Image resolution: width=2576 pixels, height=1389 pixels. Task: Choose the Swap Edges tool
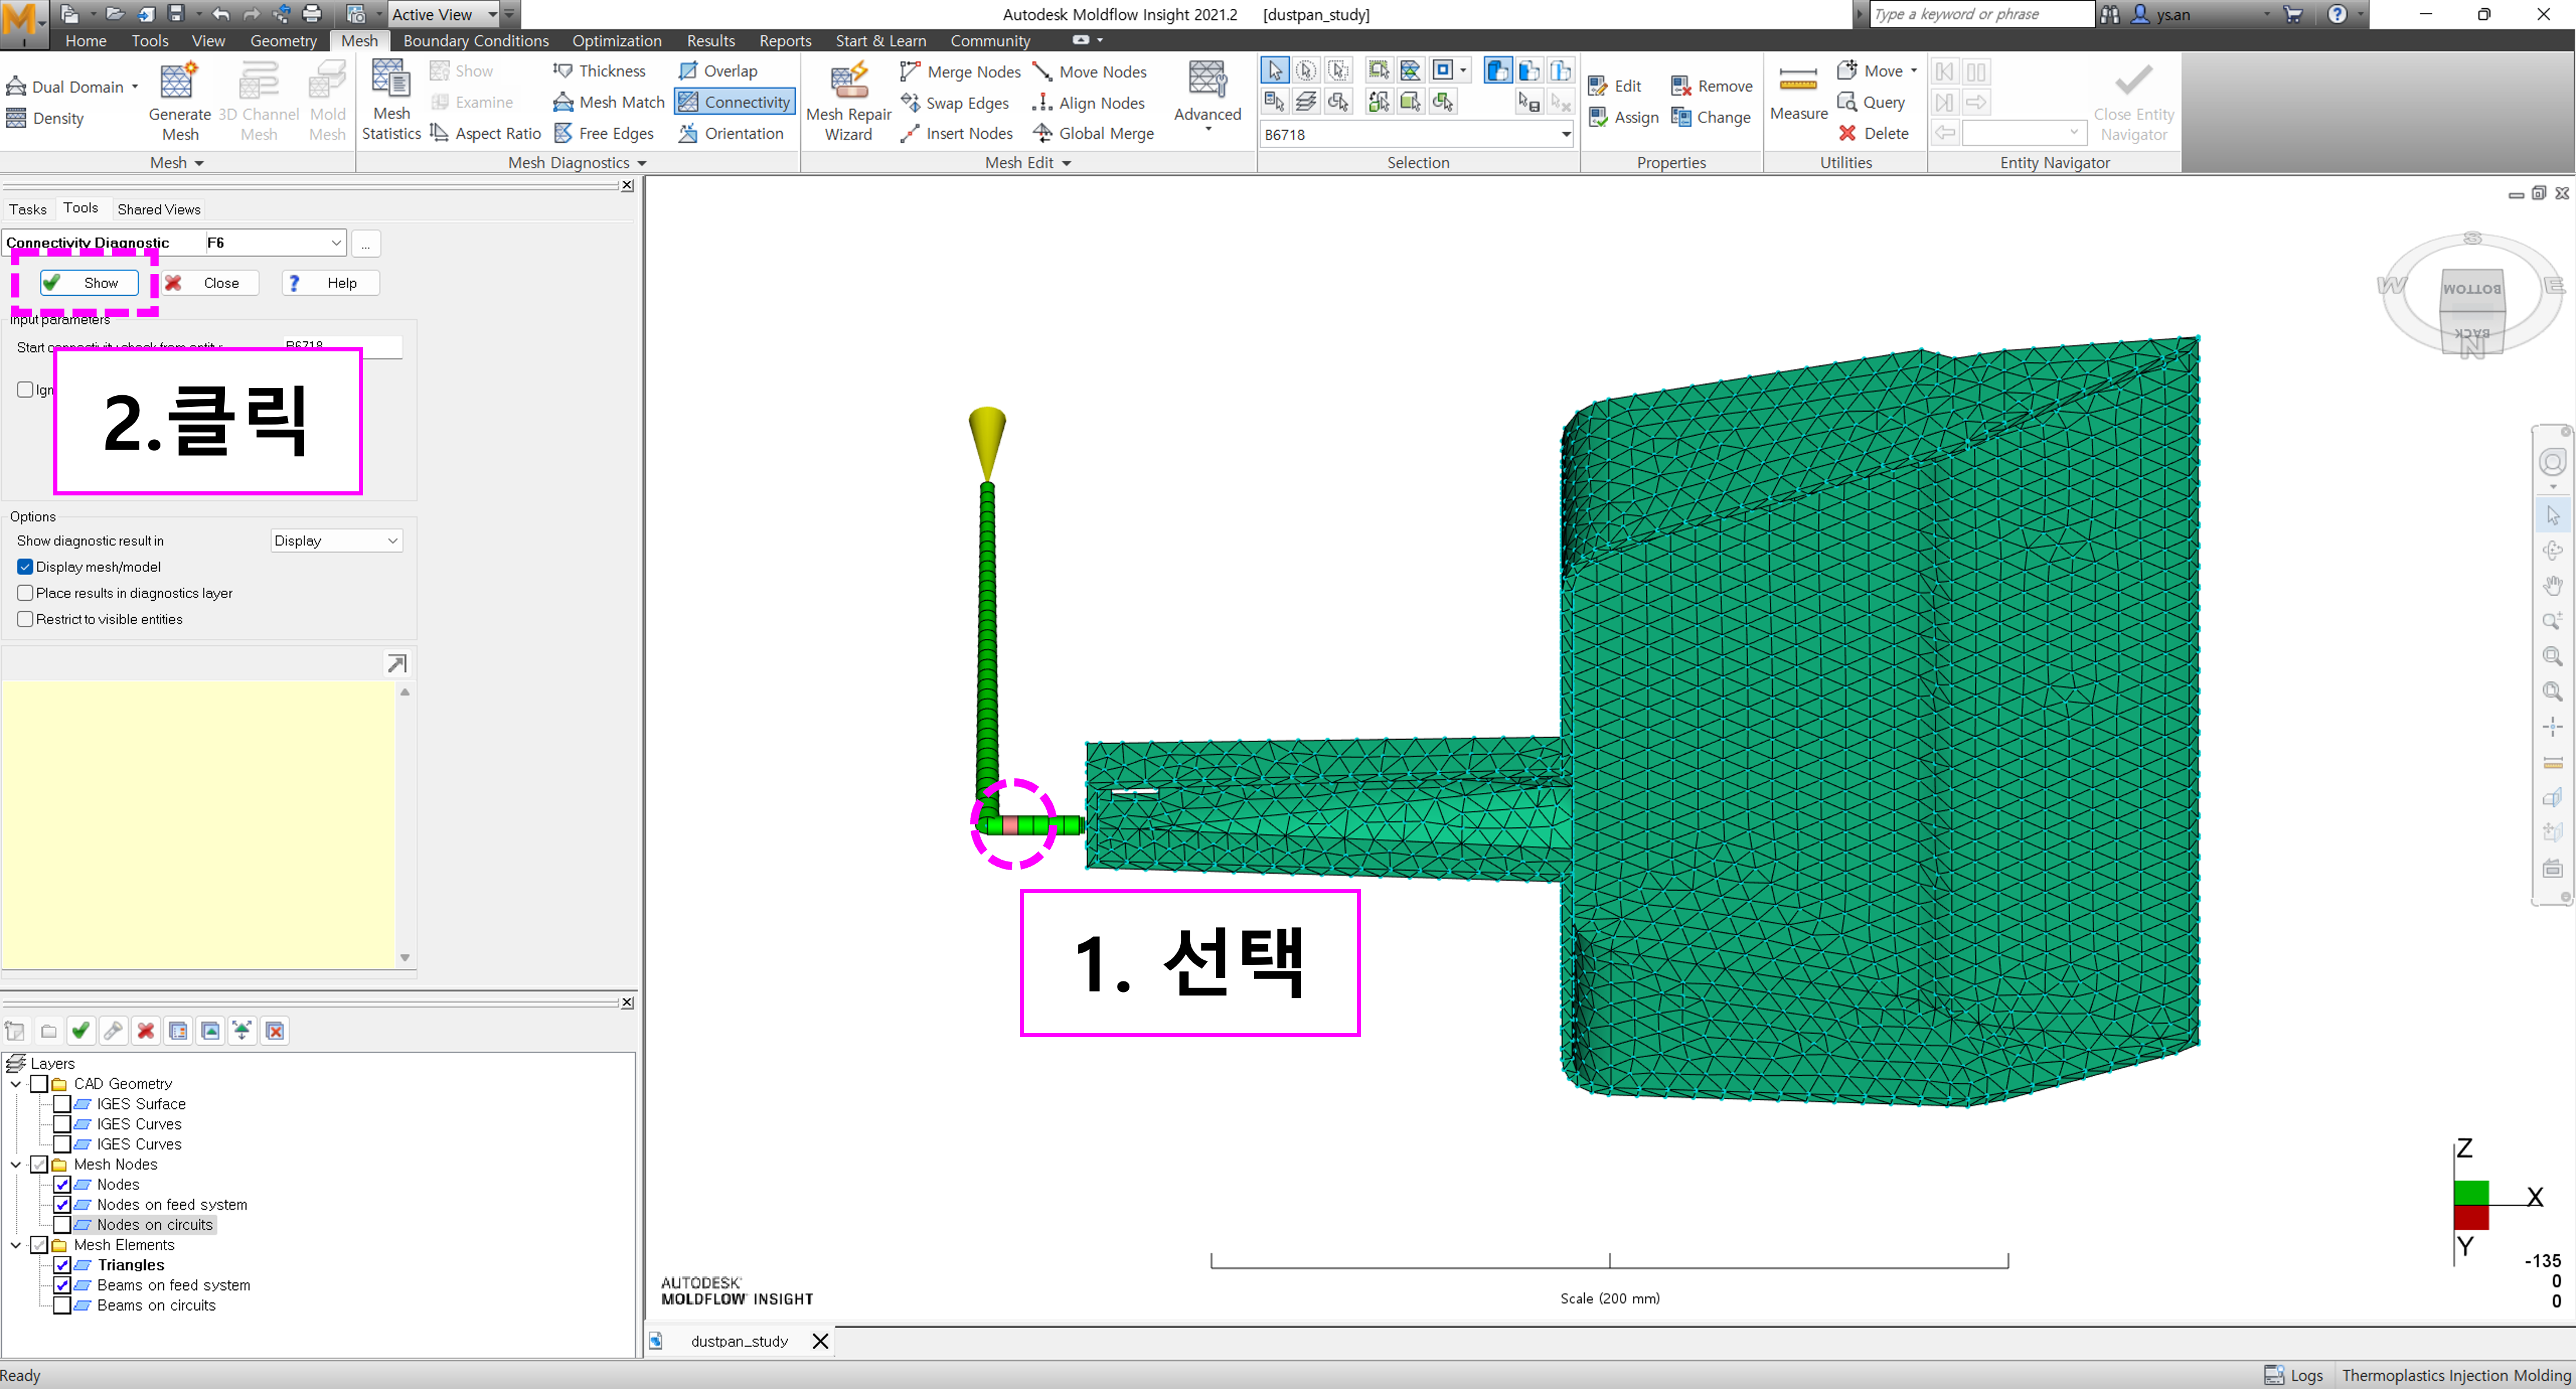coord(954,103)
